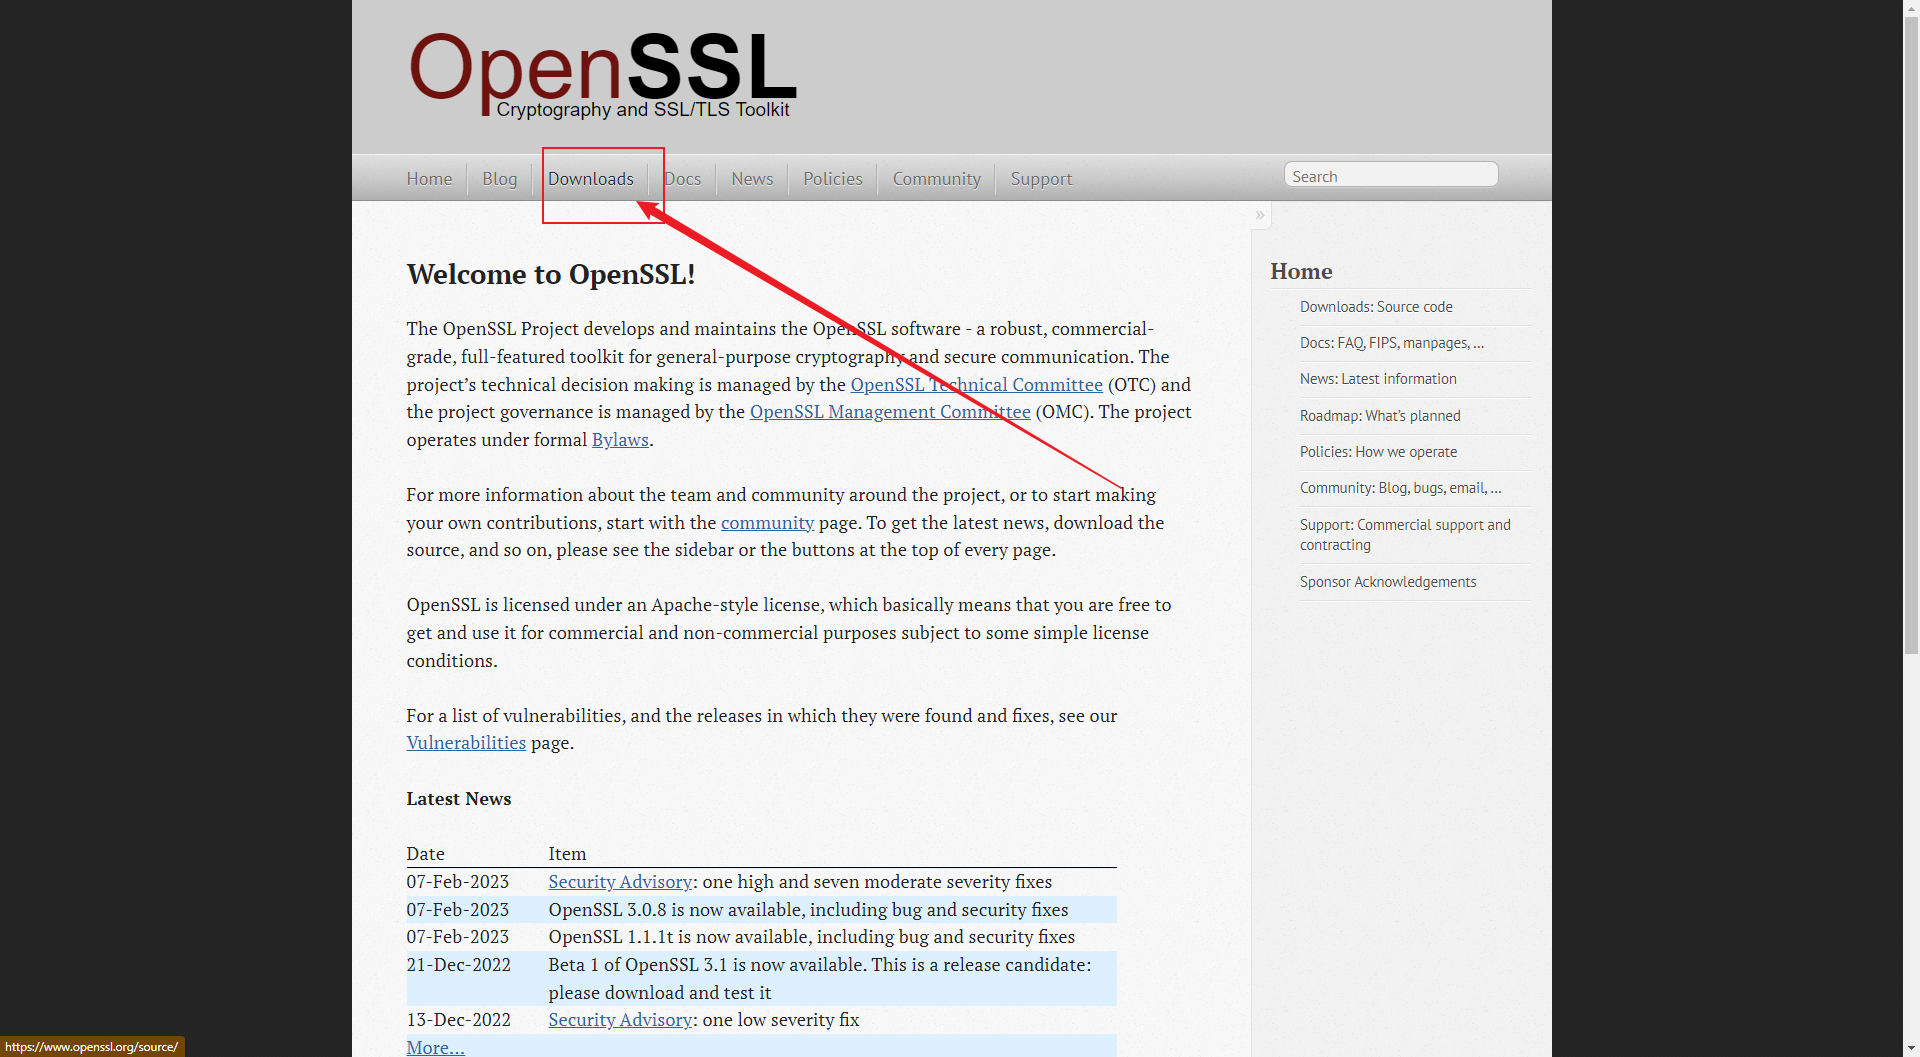Click the More... news link
Viewport: 1920px width, 1057px height.
point(435,1047)
